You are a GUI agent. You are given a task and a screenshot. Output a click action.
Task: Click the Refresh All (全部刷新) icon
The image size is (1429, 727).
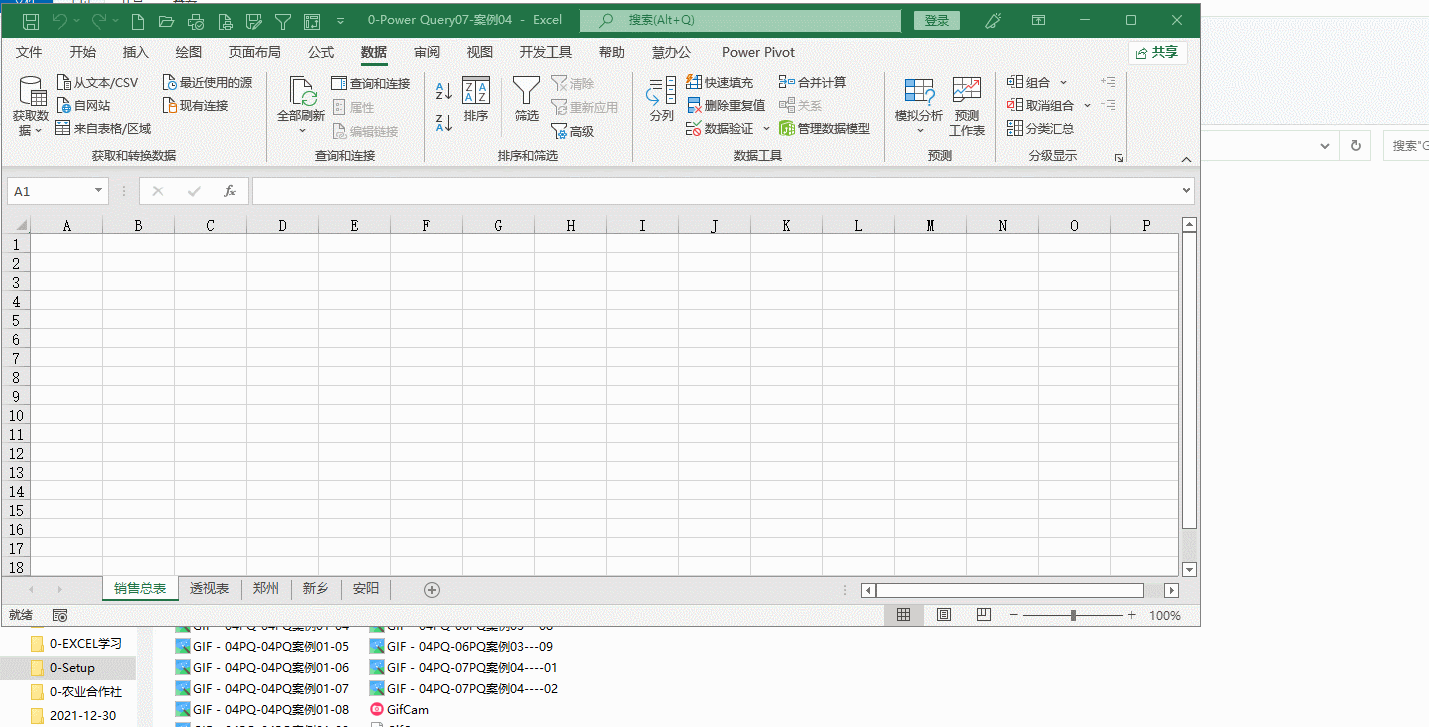(x=302, y=91)
